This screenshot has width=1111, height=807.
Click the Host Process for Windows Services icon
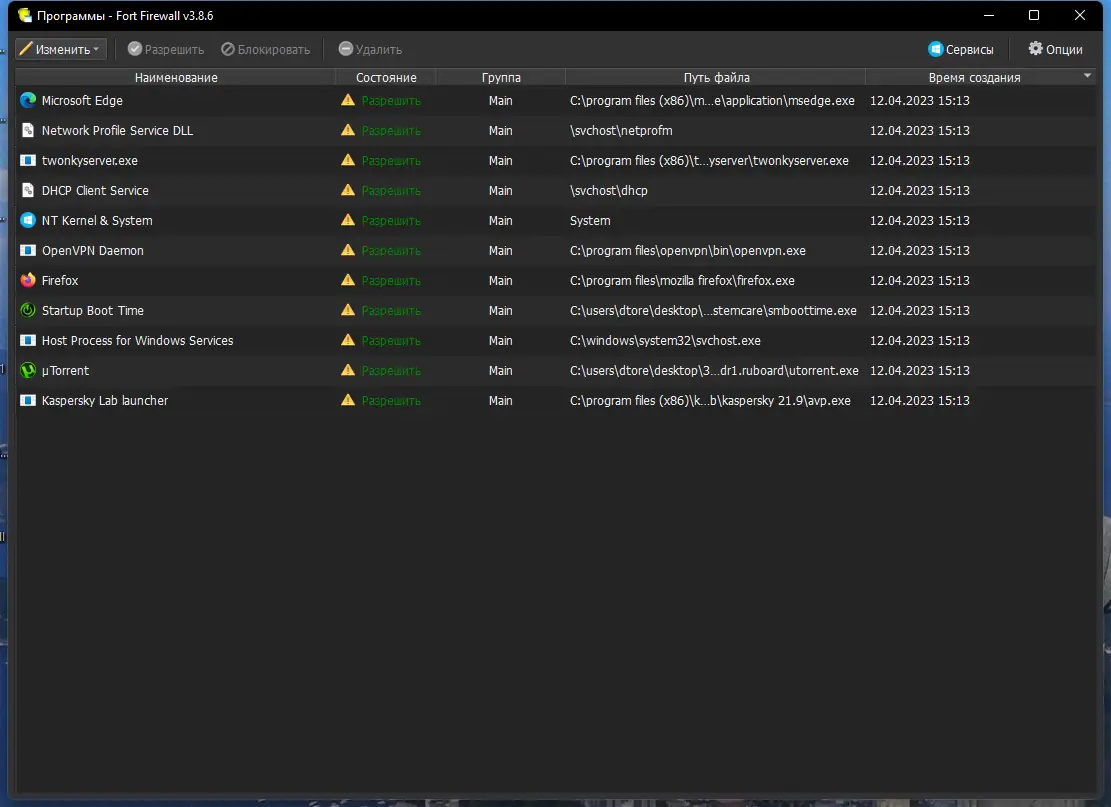[x=28, y=340]
